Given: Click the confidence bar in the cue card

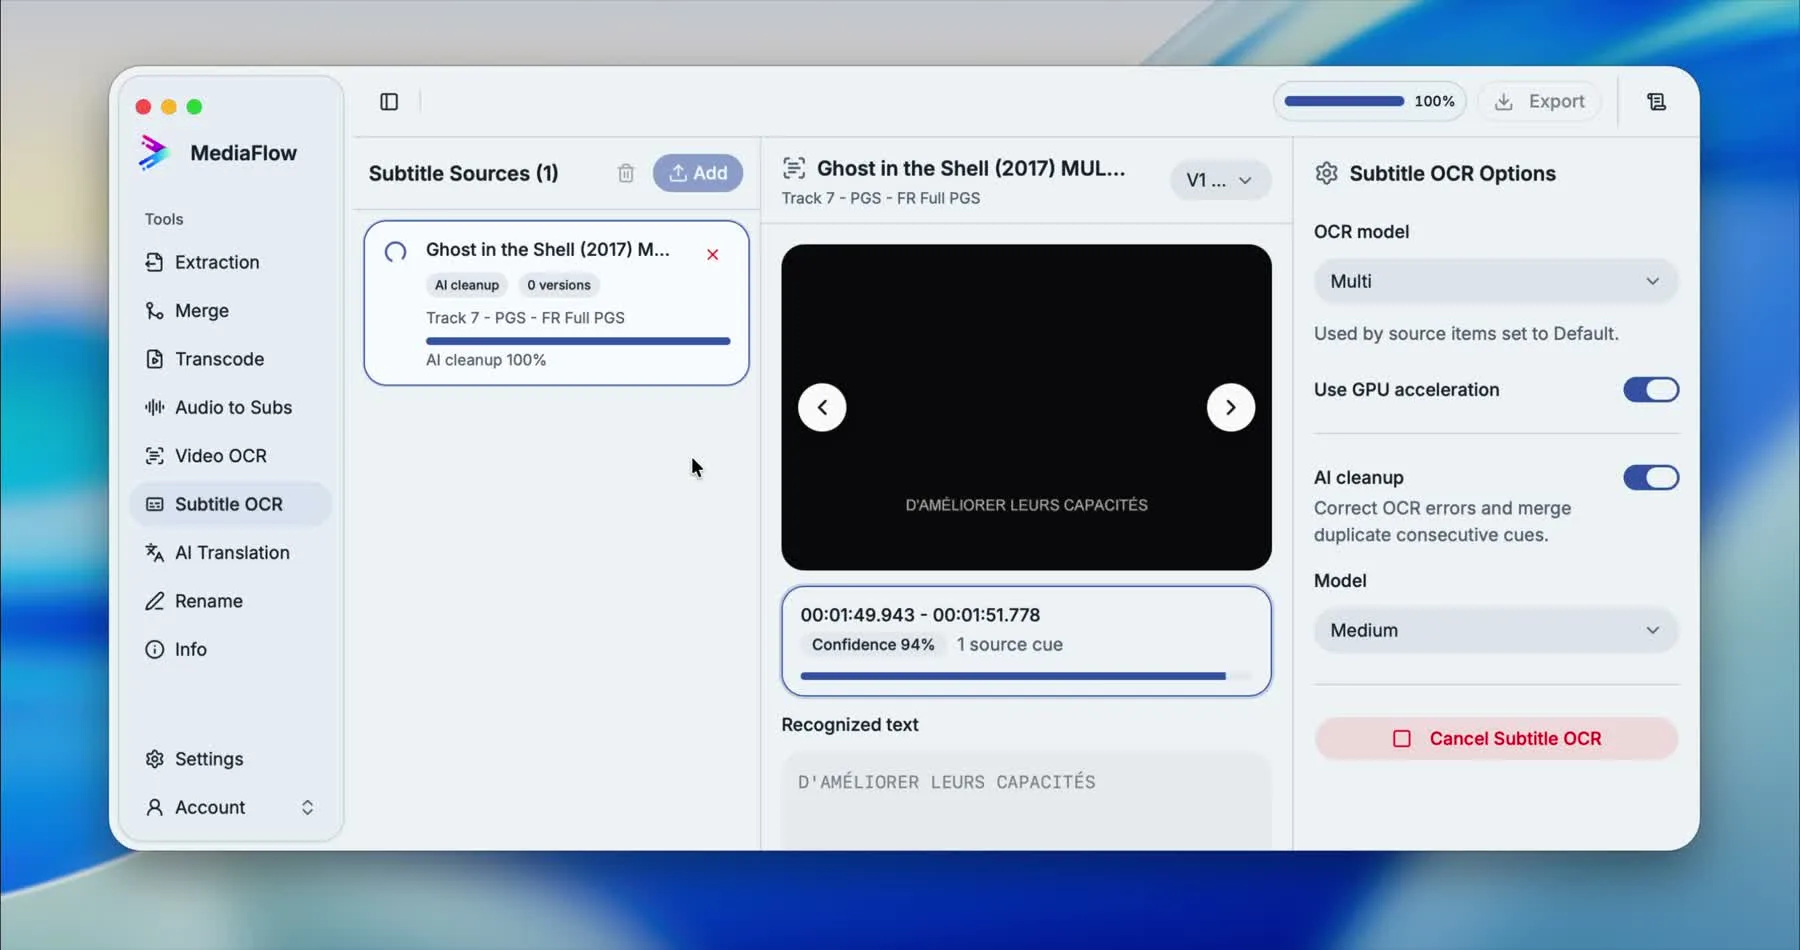Looking at the screenshot, I should (1026, 677).
